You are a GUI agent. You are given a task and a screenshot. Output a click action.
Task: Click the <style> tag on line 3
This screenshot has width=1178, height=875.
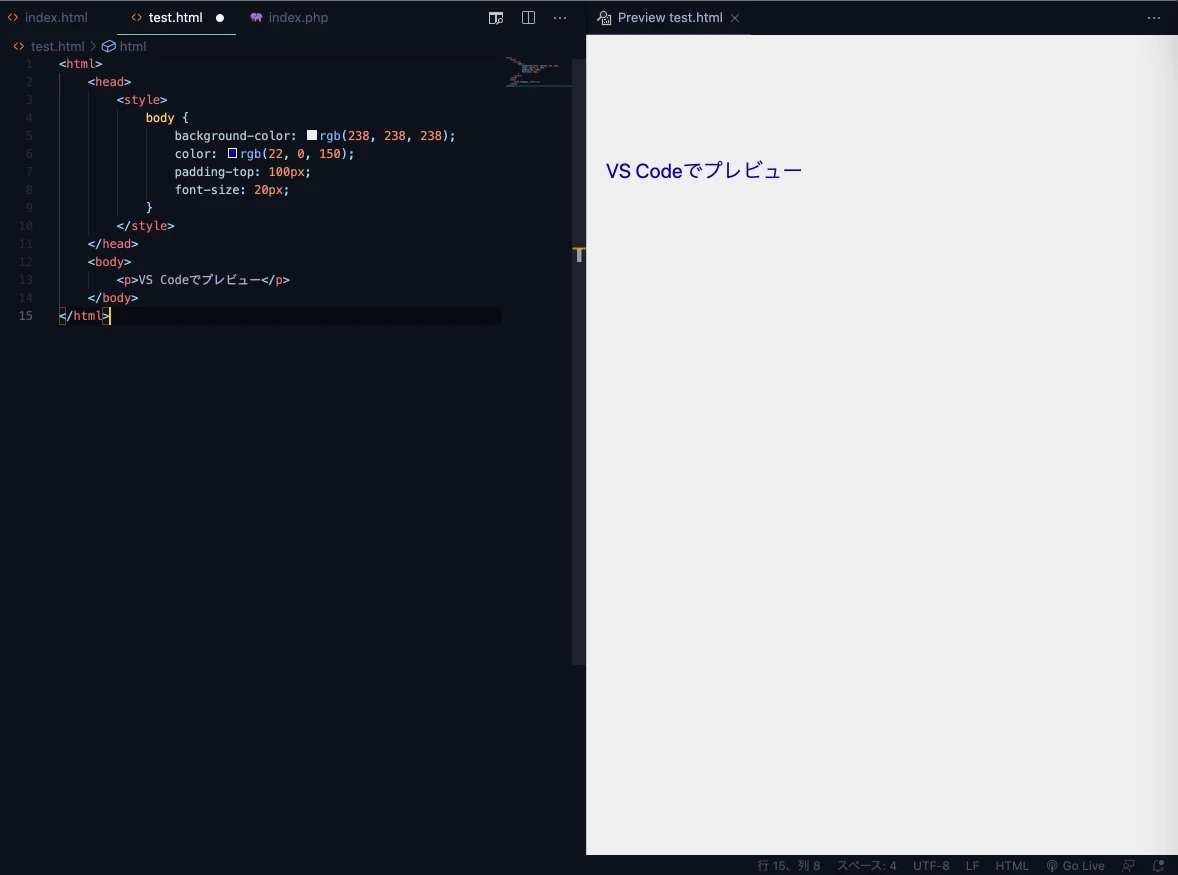142,100
